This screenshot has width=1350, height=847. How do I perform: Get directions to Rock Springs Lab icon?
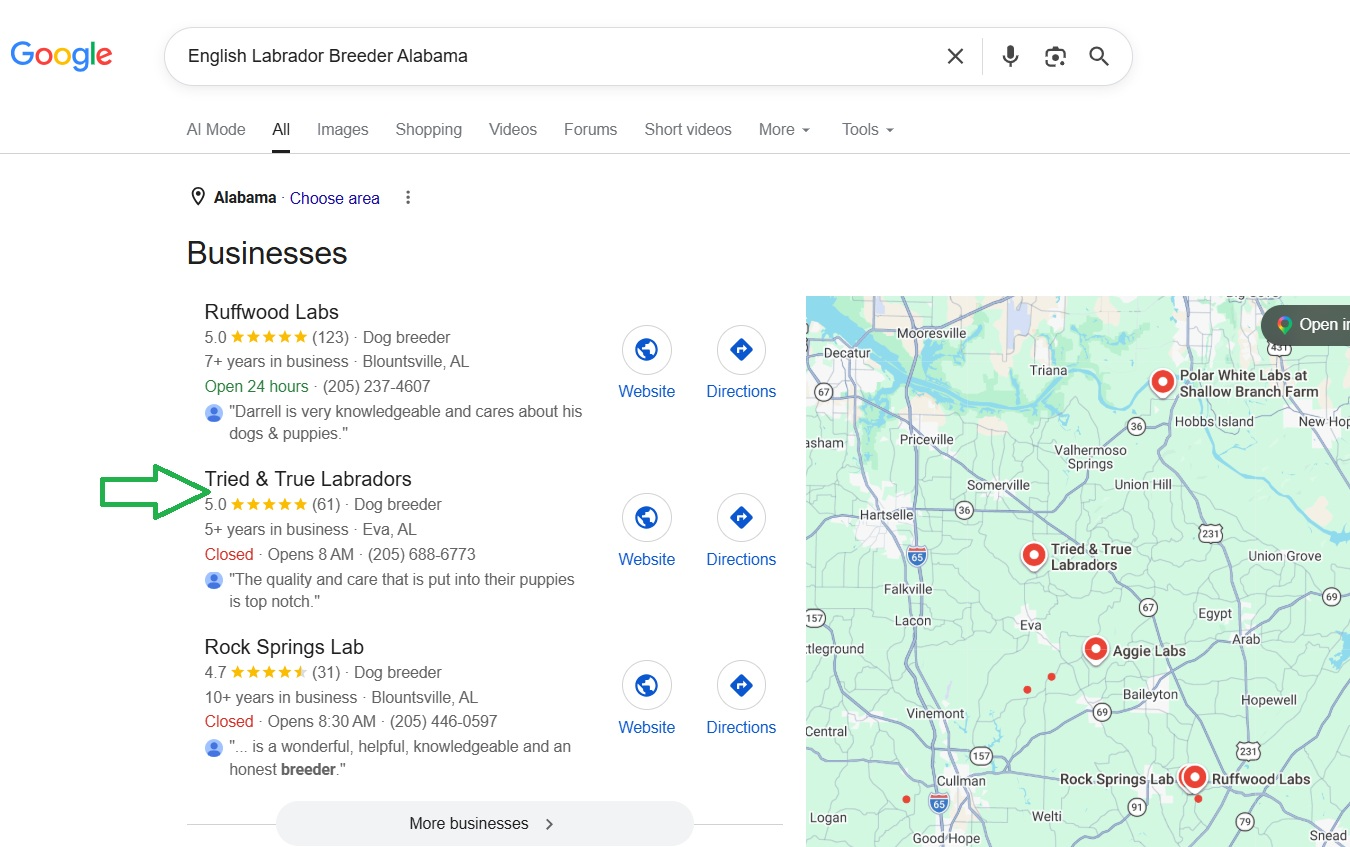coord(741,686)
